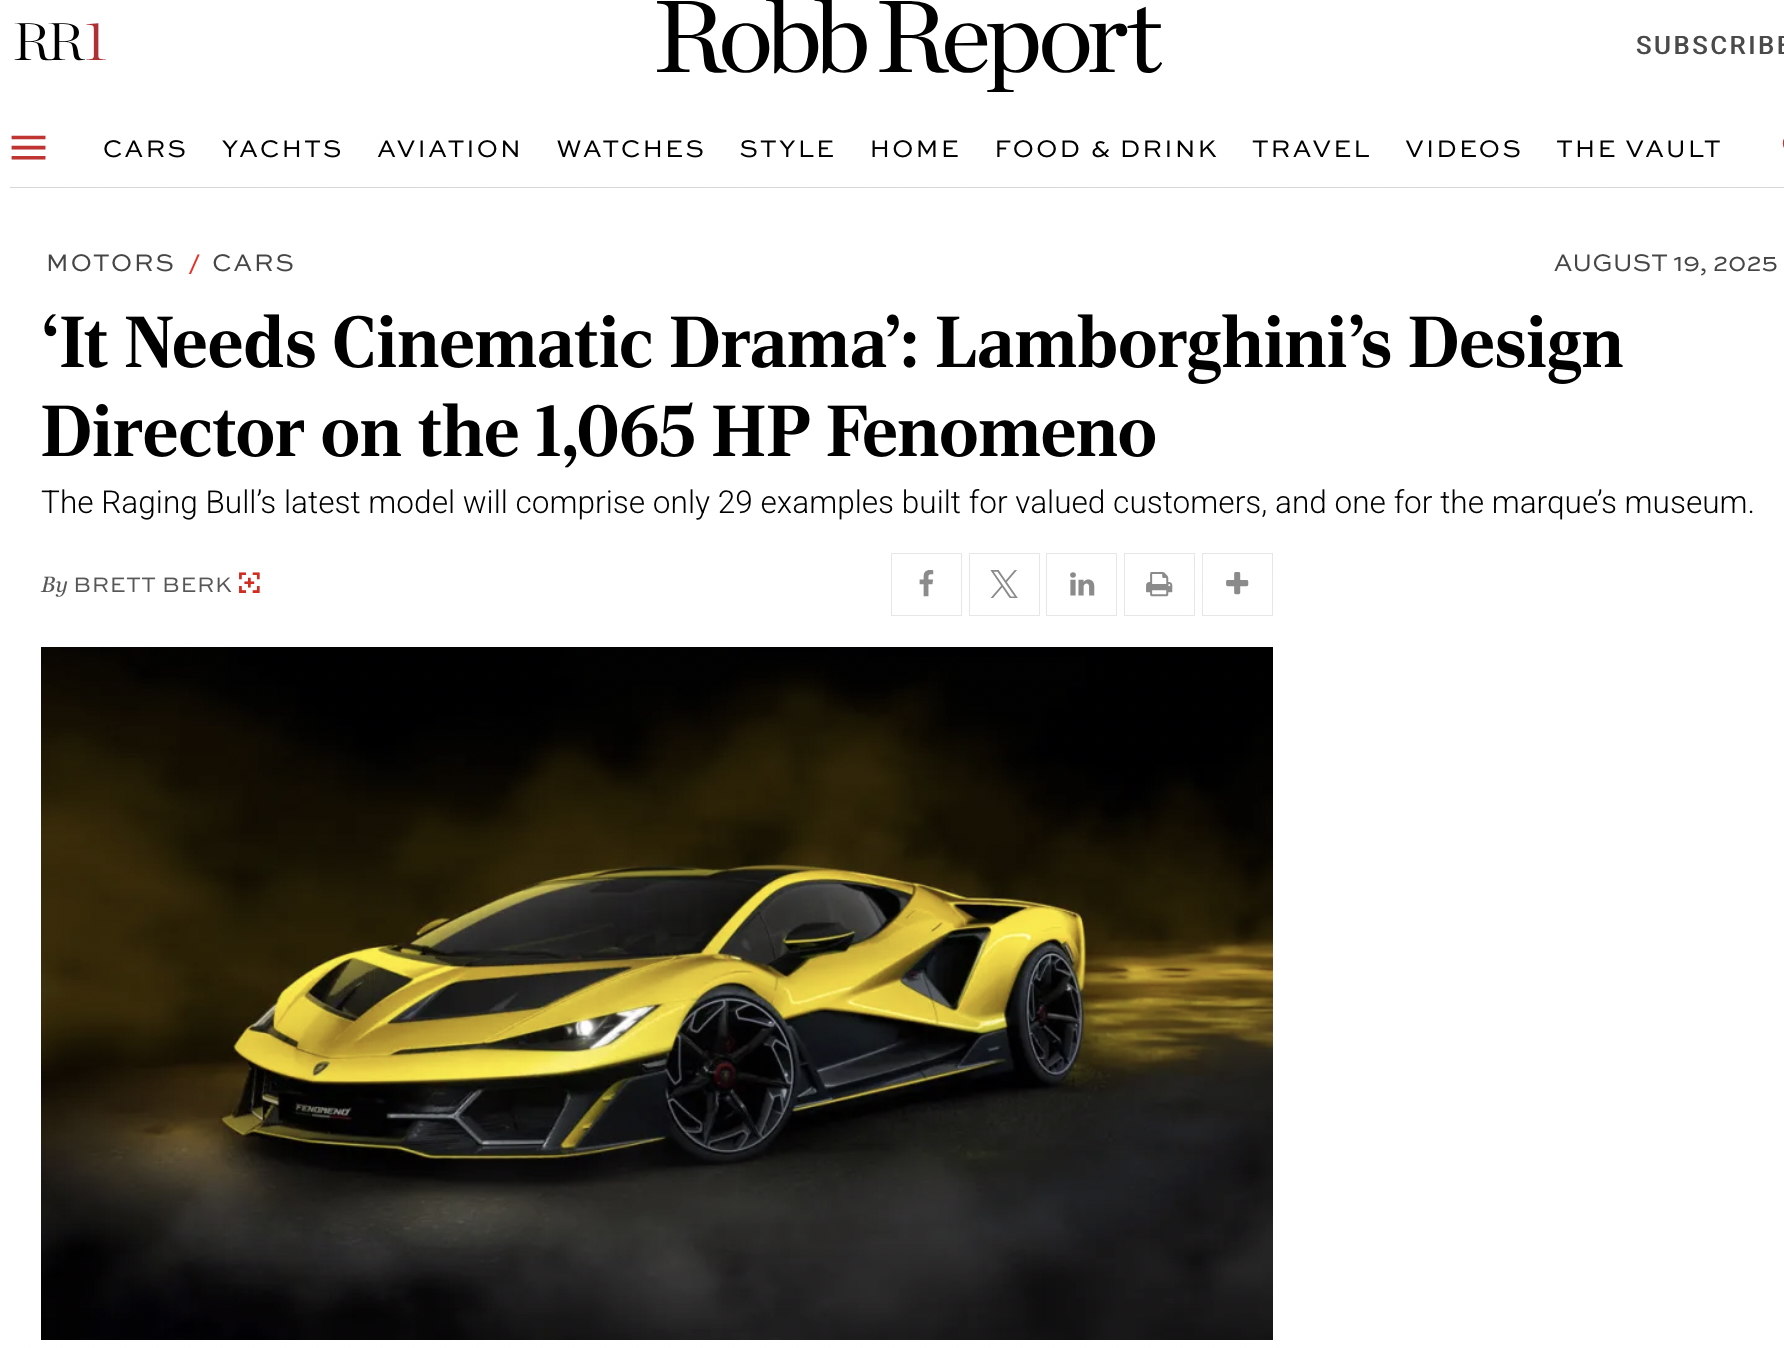The image size is (1784, 1348).
Task: Click the author name Brett Berk
Action: 153,584
